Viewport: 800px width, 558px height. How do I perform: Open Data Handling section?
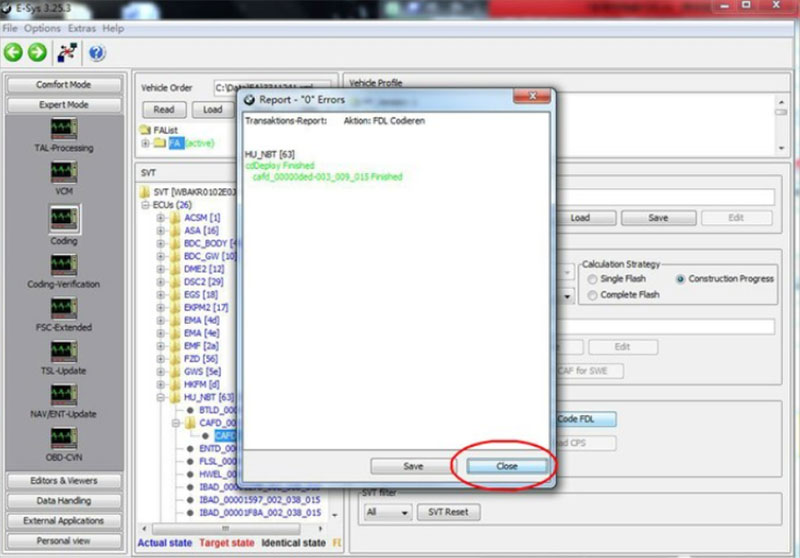click(x=64, y=501)
